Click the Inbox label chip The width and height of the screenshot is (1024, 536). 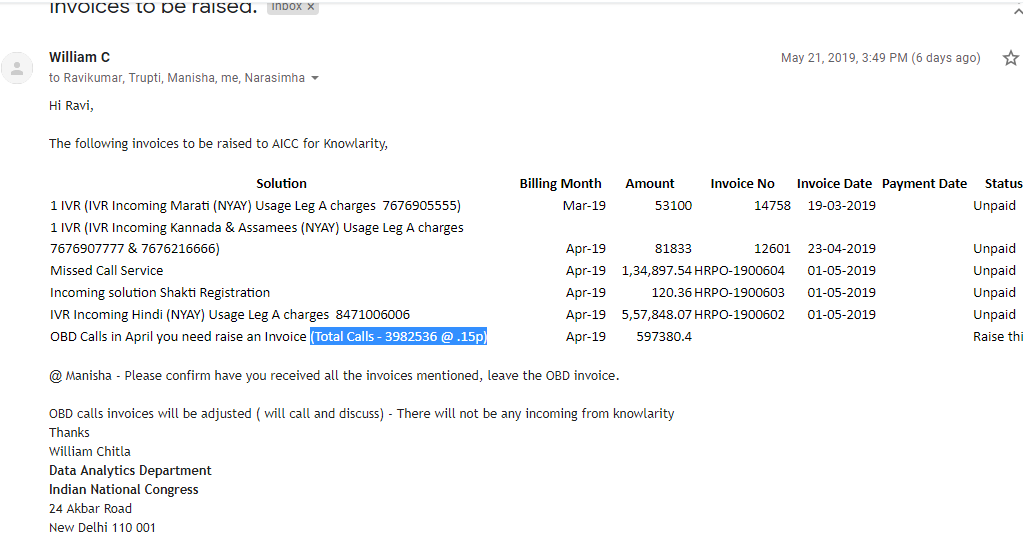tap(286, 6)
